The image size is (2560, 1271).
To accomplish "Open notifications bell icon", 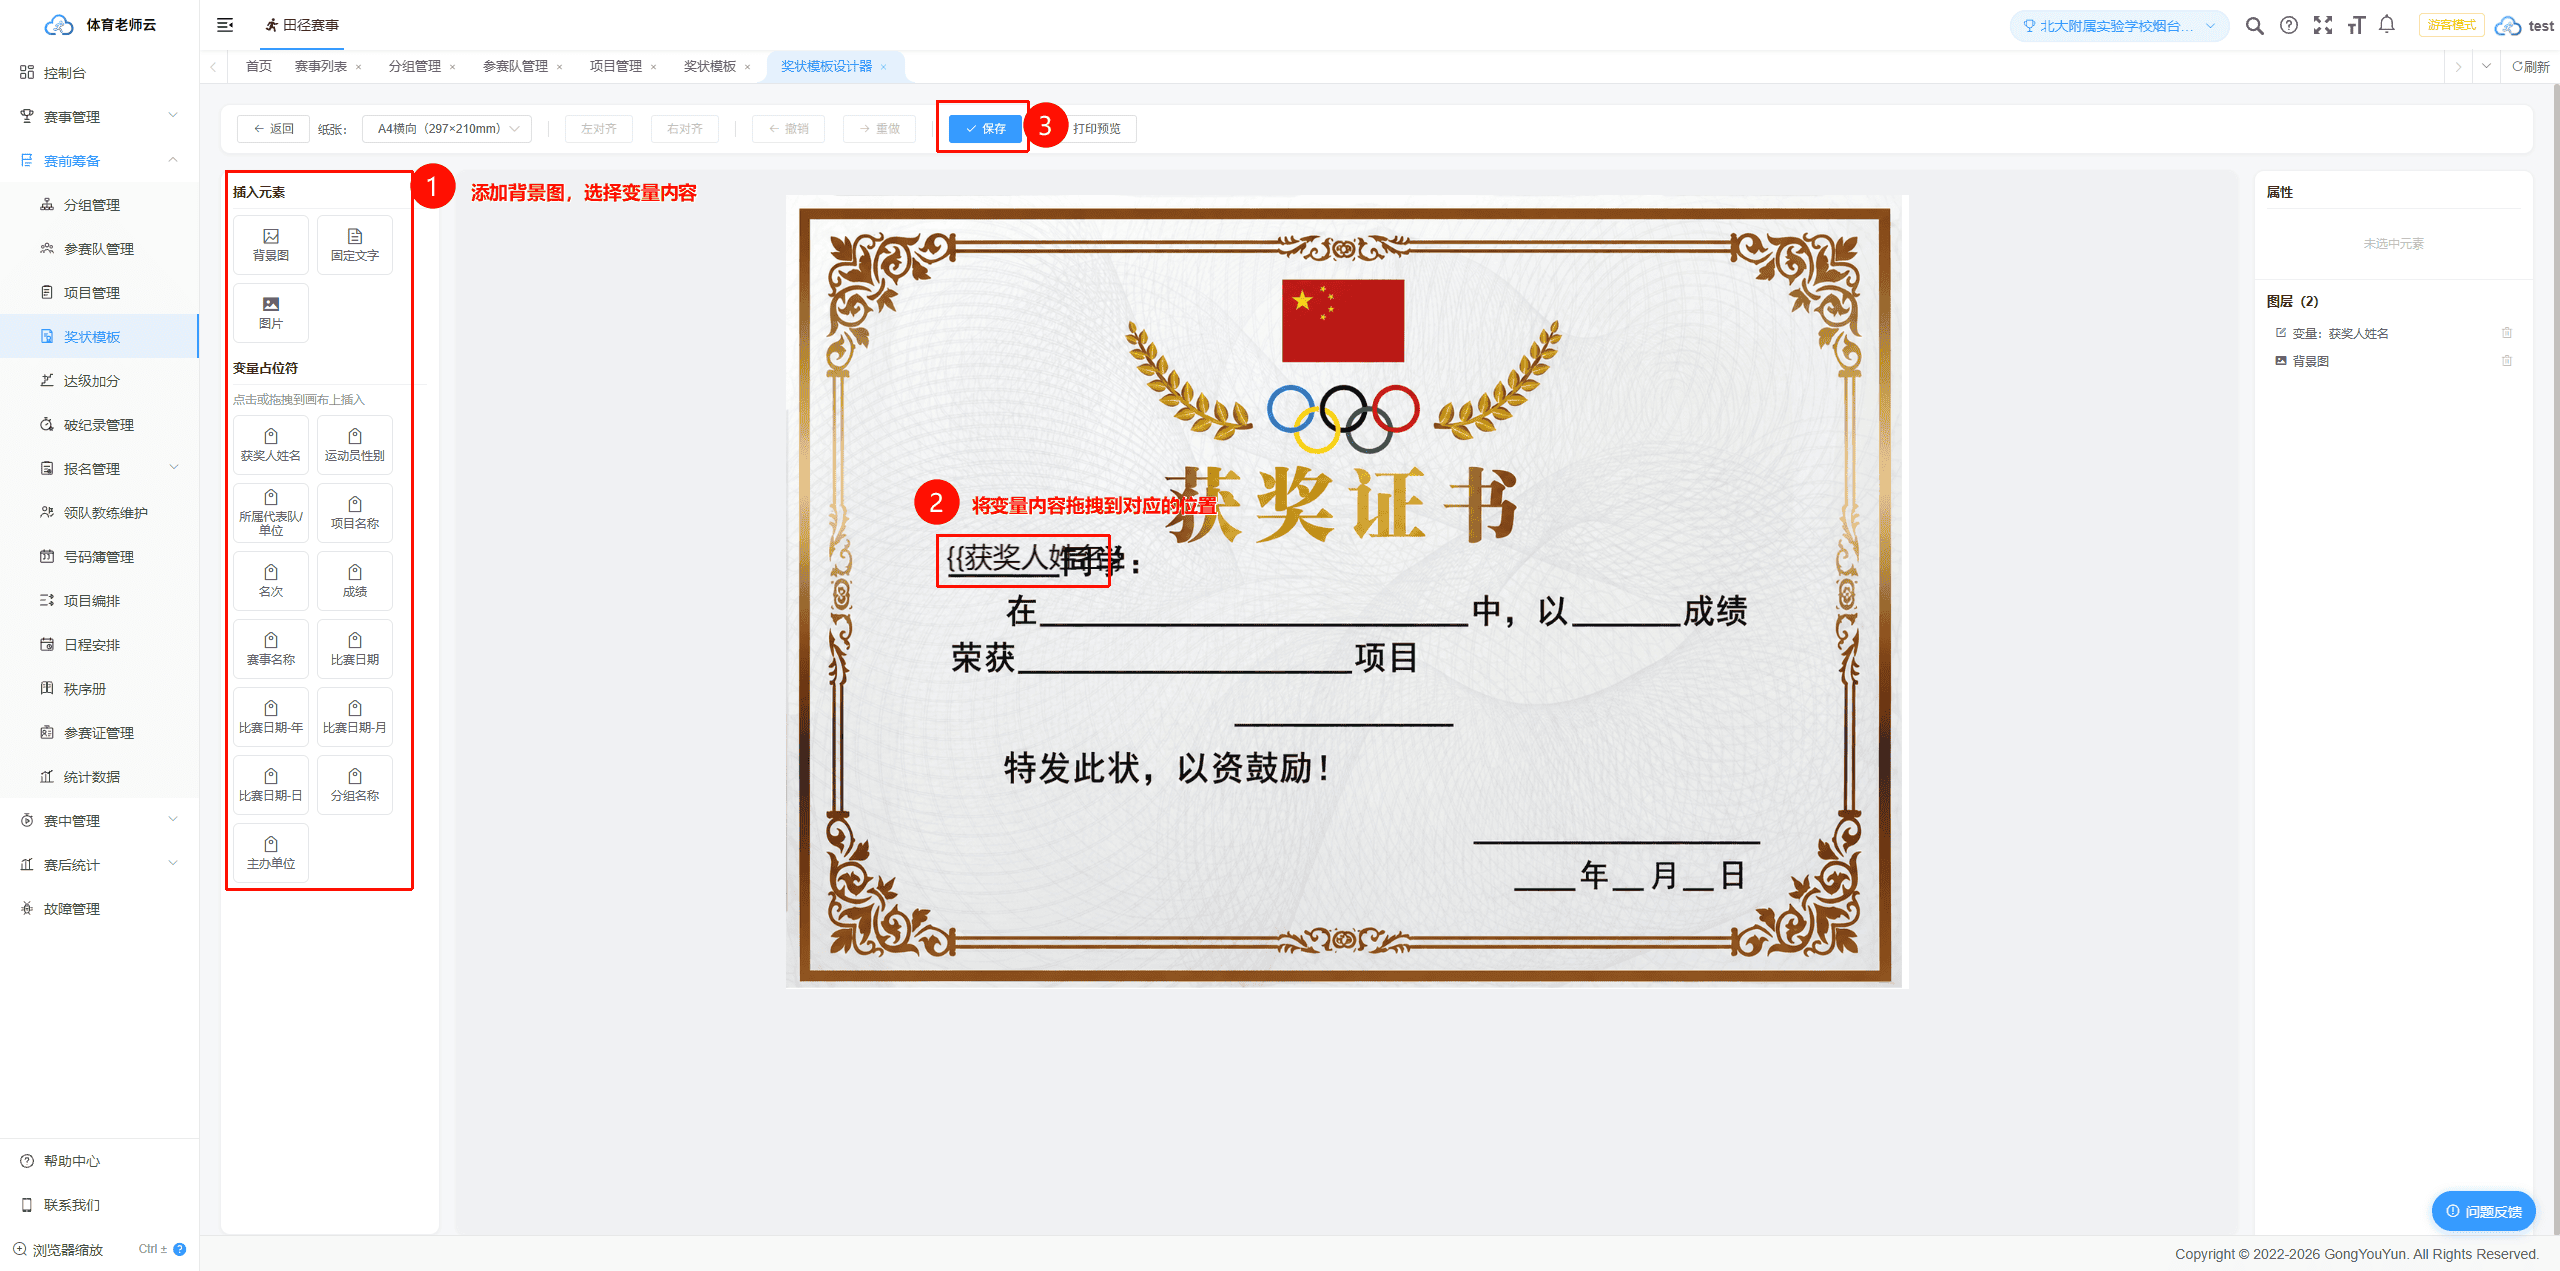I will [2387, 25].
